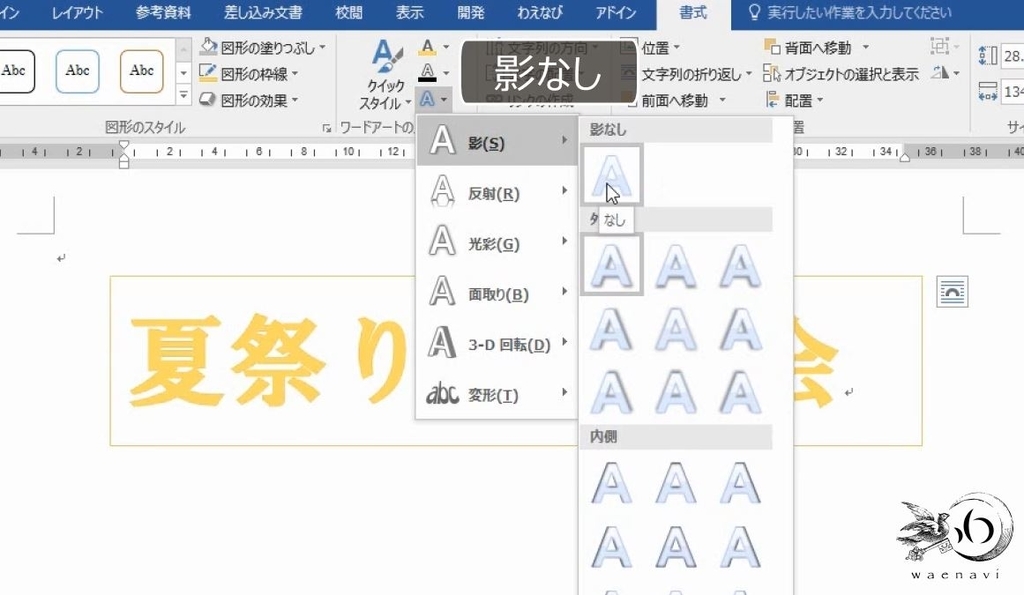Click the shape outline pen icon
Image resolution: width=1024 pixels, height=595 pixels.
tap(208, 73)
